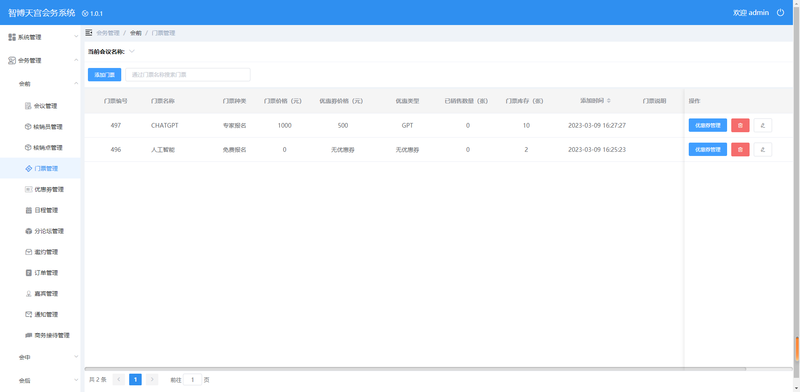The width and height of the screenshot is (800, 392).
Task: Click the 会务管理 breadcrumb link
Action: tap(108, 33)
